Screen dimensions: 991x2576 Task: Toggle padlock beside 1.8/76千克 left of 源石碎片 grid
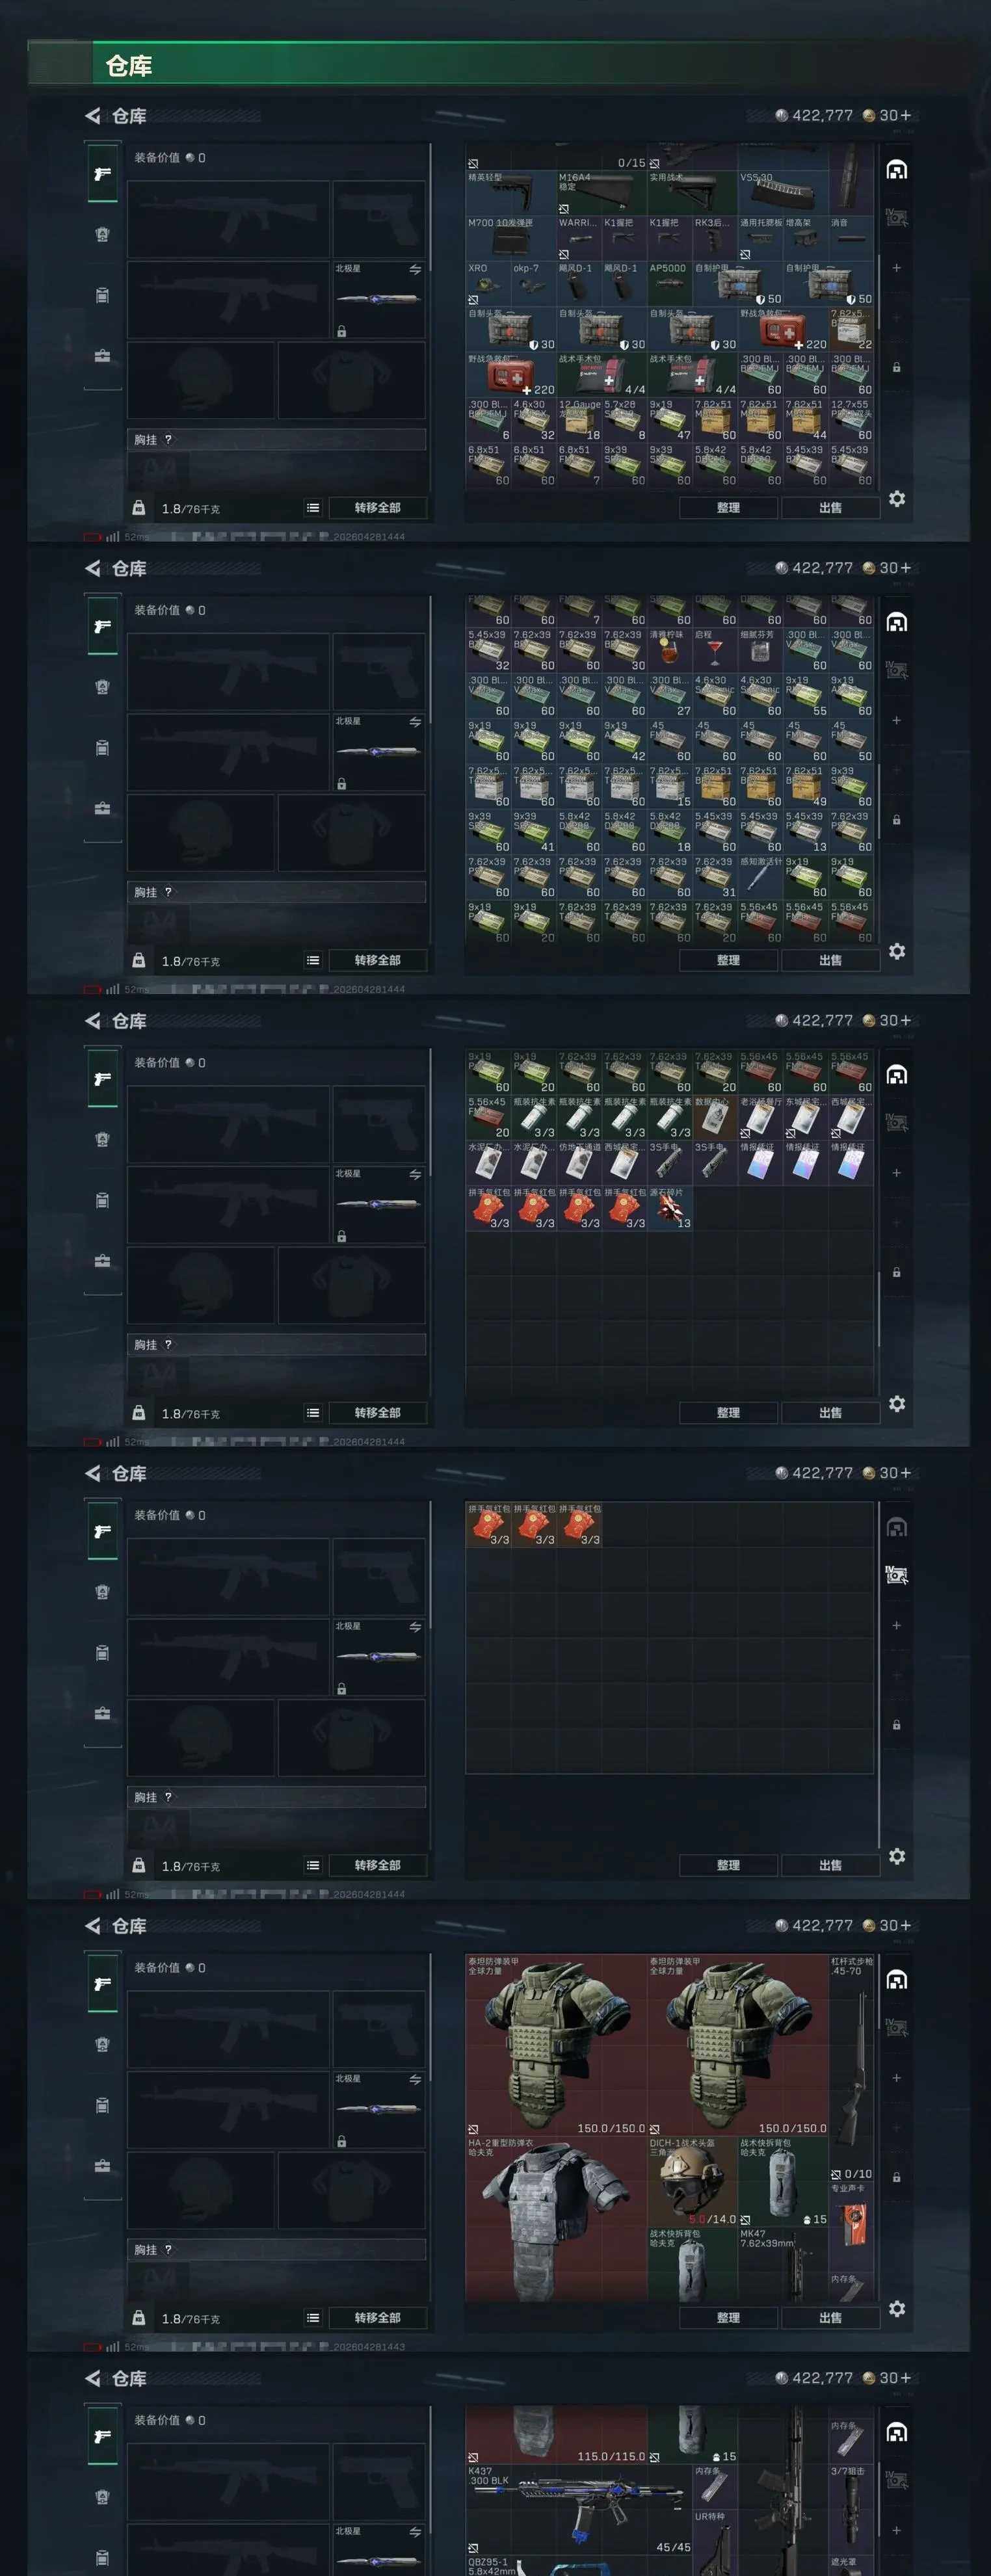(139, 1412)
